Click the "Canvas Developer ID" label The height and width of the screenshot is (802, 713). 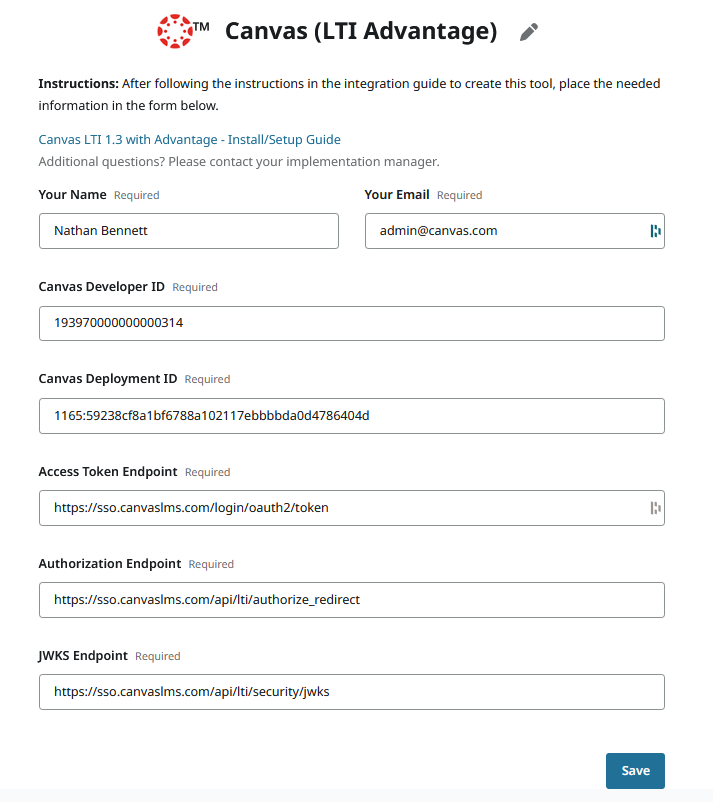tap(102, 287)
